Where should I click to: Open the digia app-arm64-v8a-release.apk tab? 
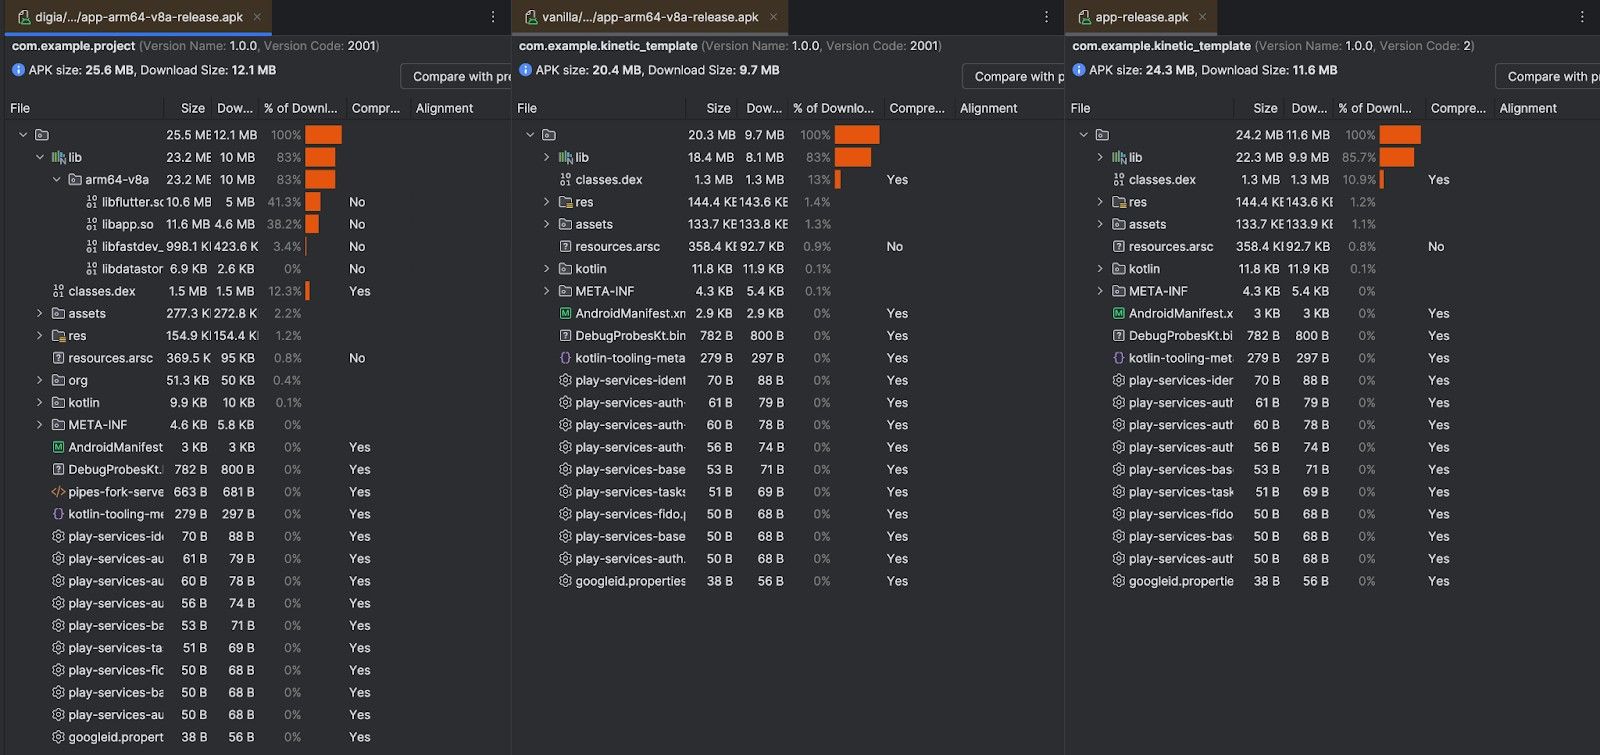click(x=140, y=17)
